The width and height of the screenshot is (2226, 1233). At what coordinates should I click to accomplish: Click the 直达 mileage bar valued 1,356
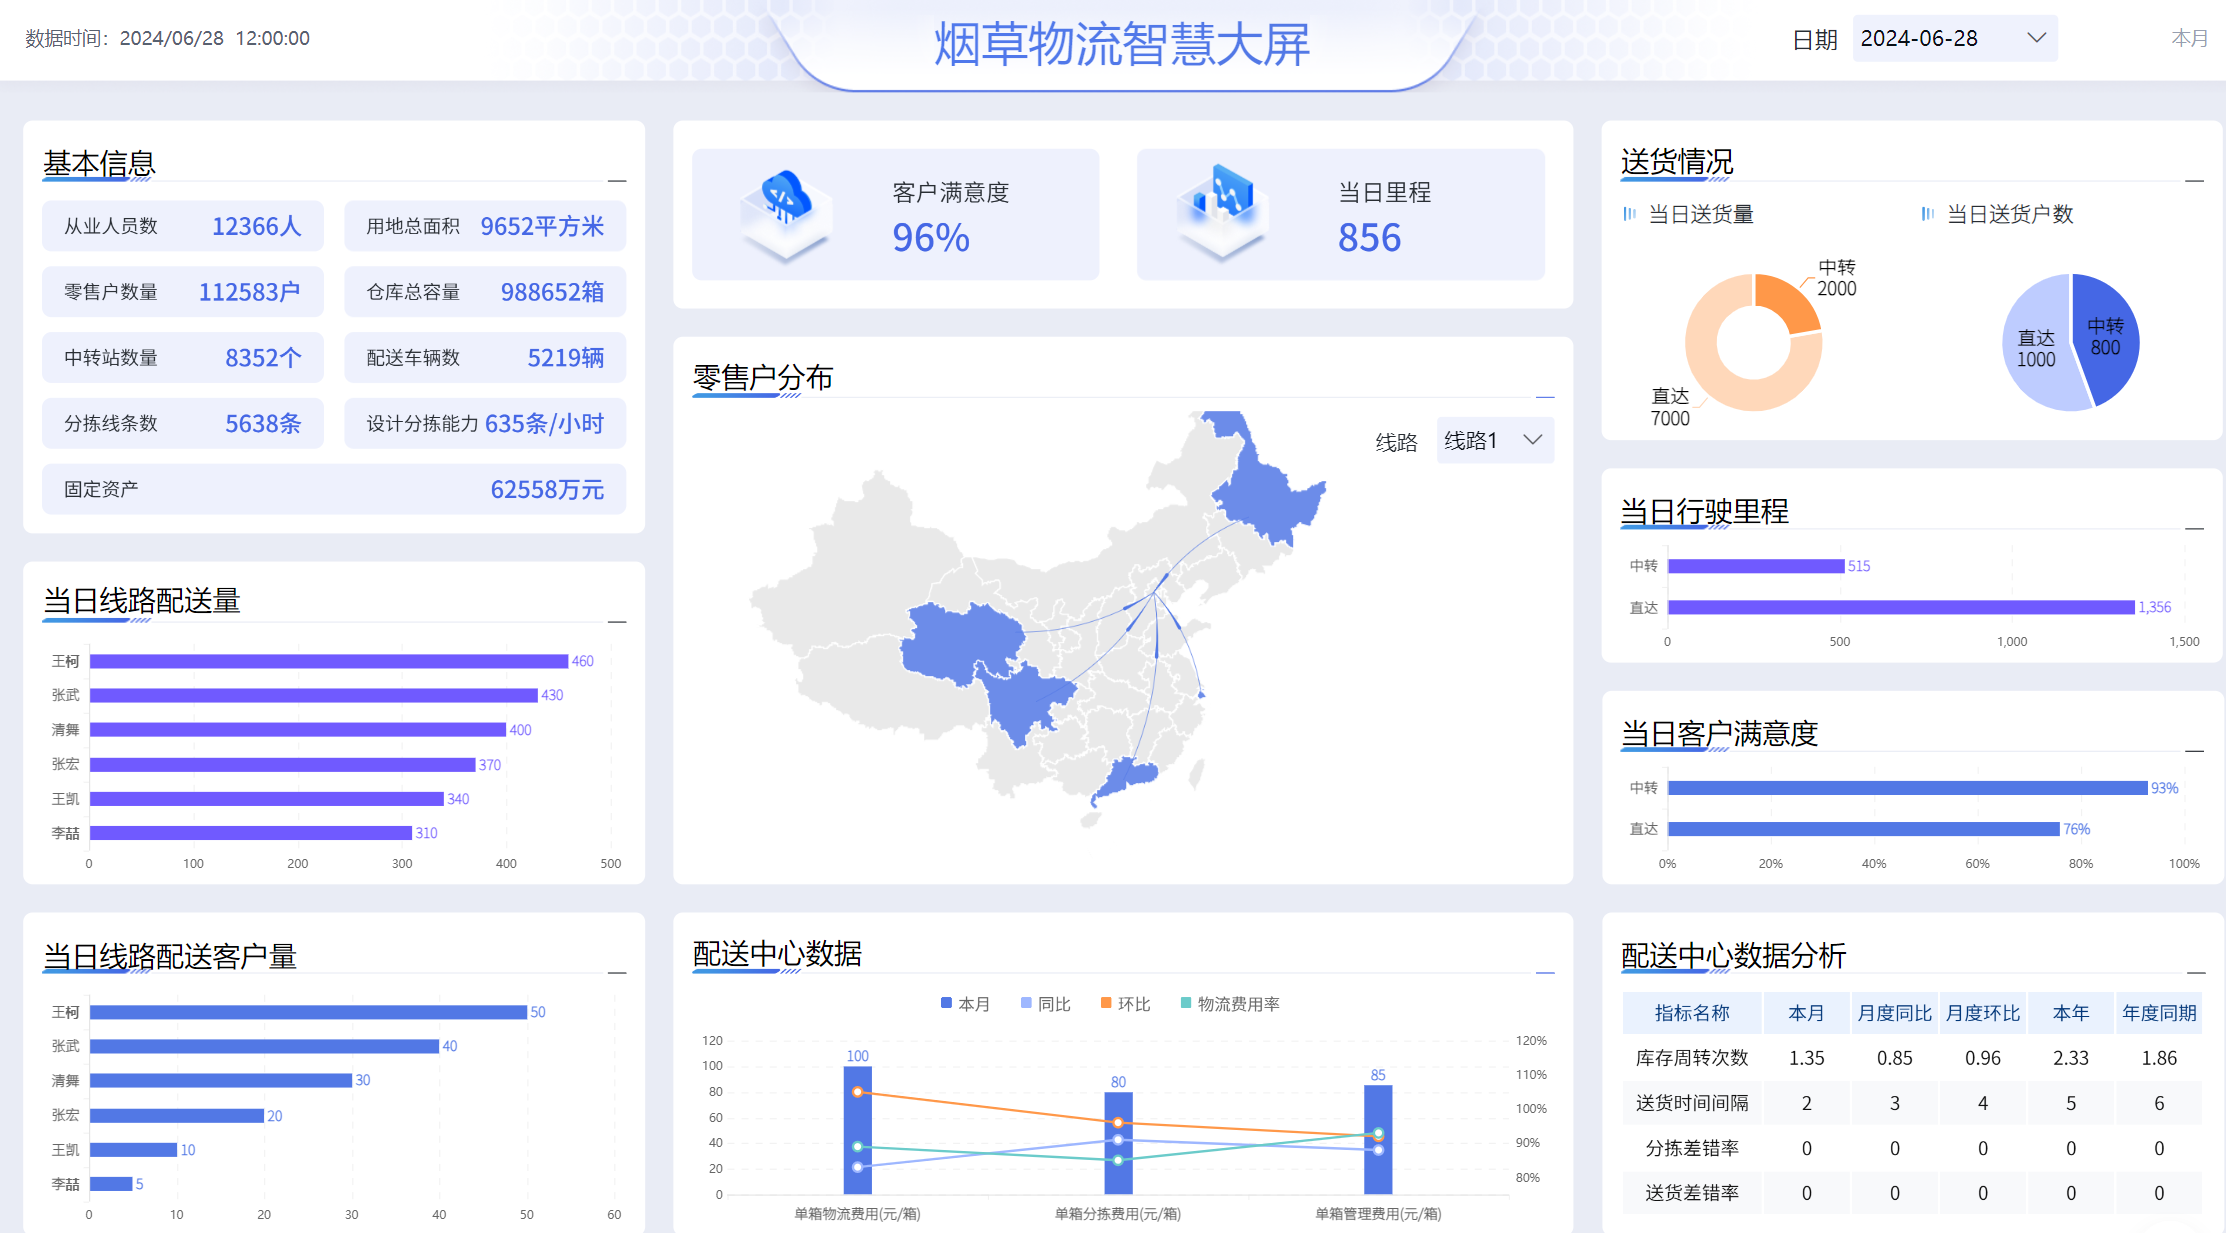click(1901, 607)
